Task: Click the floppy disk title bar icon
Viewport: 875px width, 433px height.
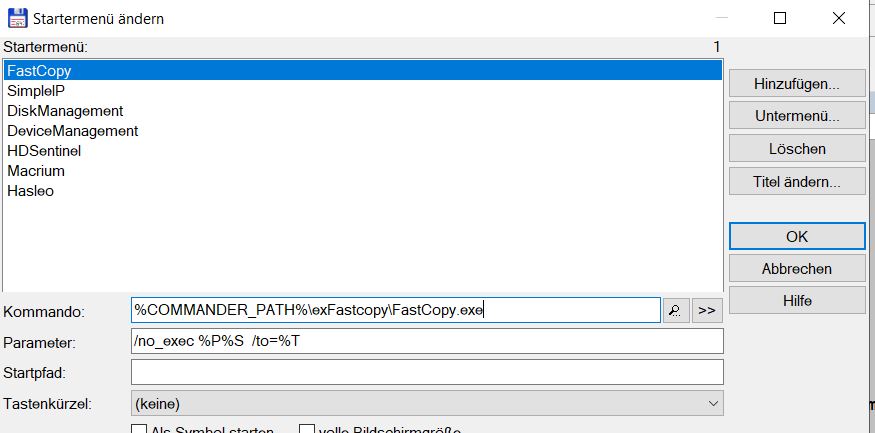Action: point(17,18)
